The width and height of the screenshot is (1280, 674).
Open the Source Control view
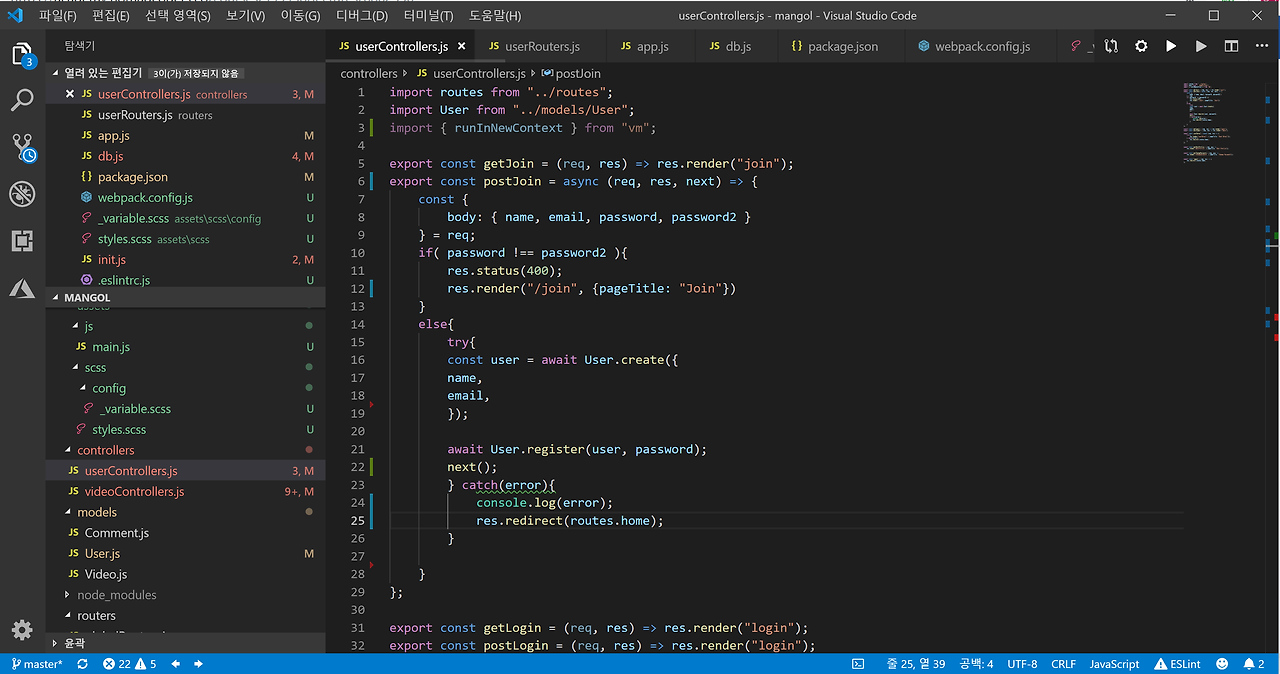pyautogui.click(x=22, y=147)
